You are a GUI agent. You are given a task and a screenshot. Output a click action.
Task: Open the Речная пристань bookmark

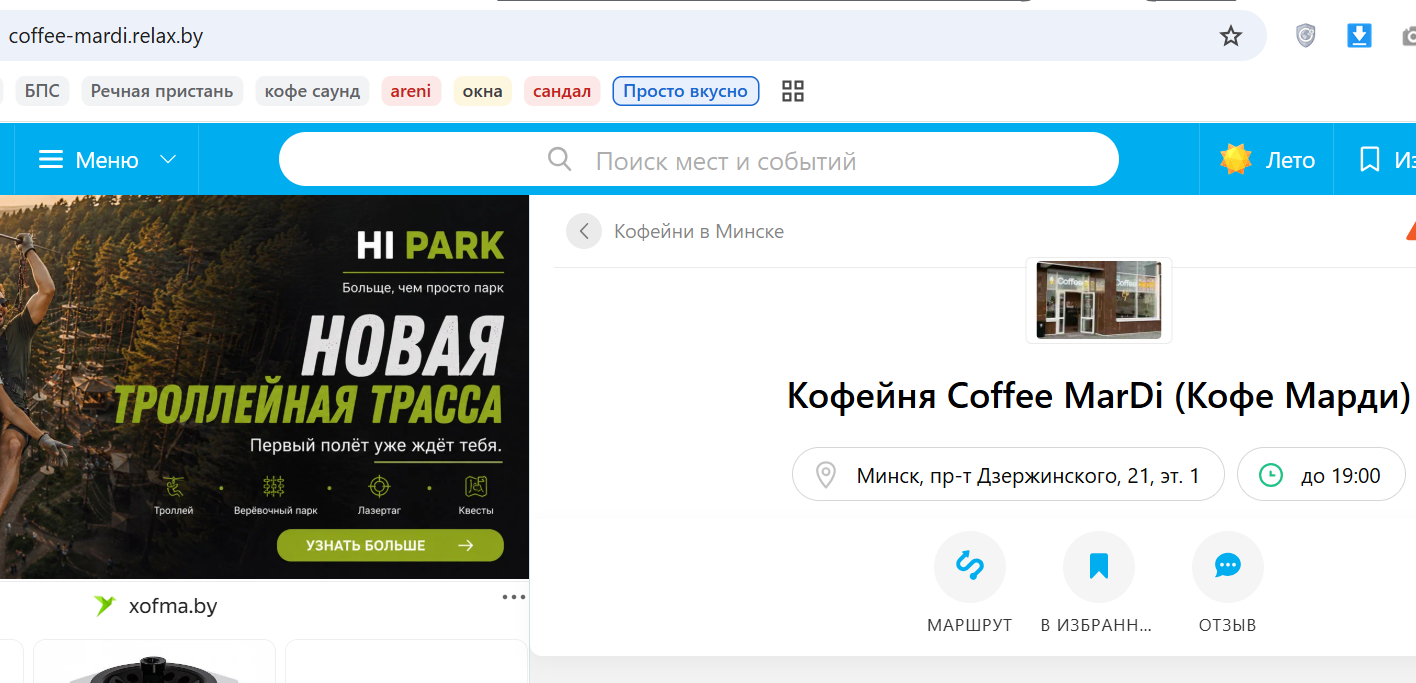tap(162, 91)
